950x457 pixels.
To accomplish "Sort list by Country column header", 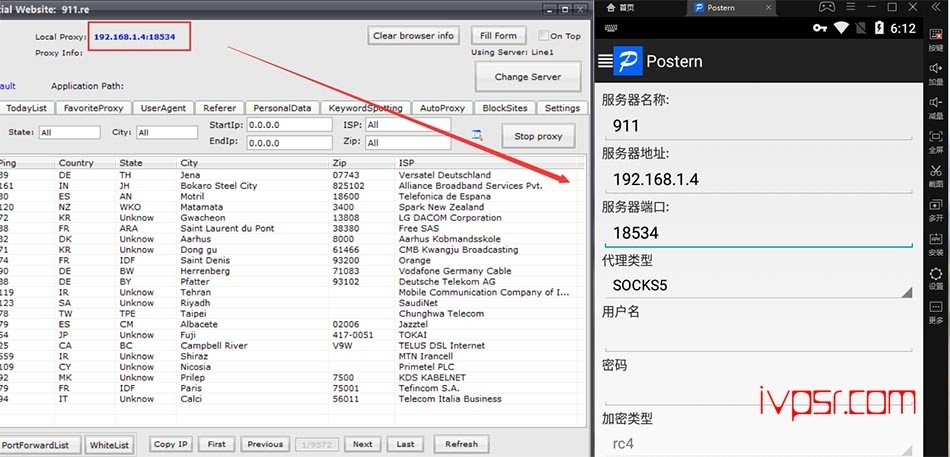I will tap(85, 162).
